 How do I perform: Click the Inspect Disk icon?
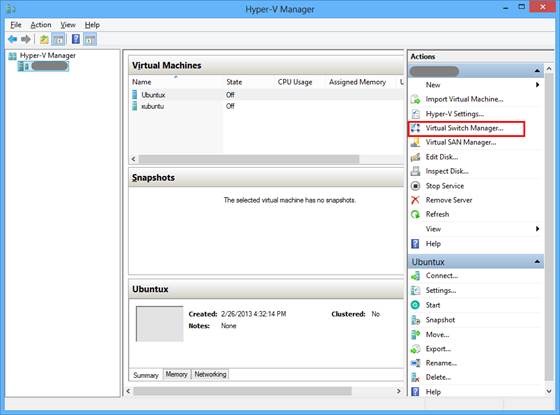pyautogui.click(x=415, y=171)
